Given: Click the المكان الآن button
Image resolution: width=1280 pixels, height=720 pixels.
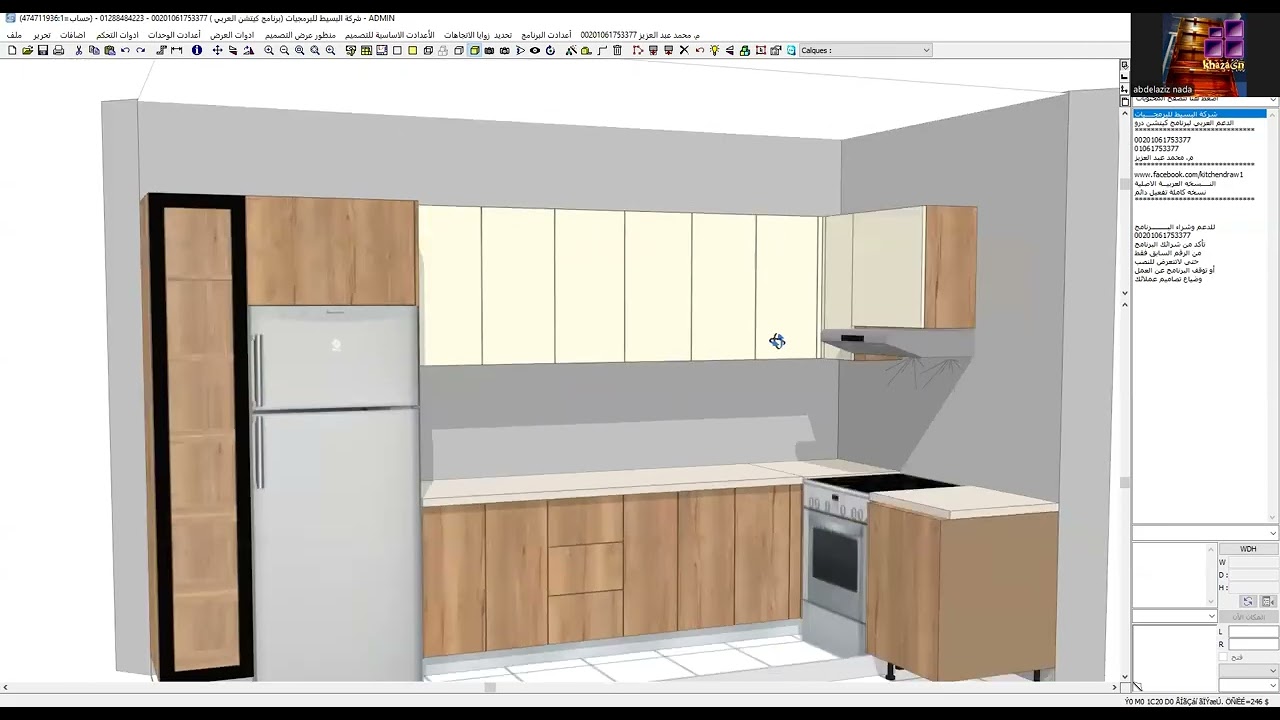Looking at the screenshot, I should coord(1248,617).
